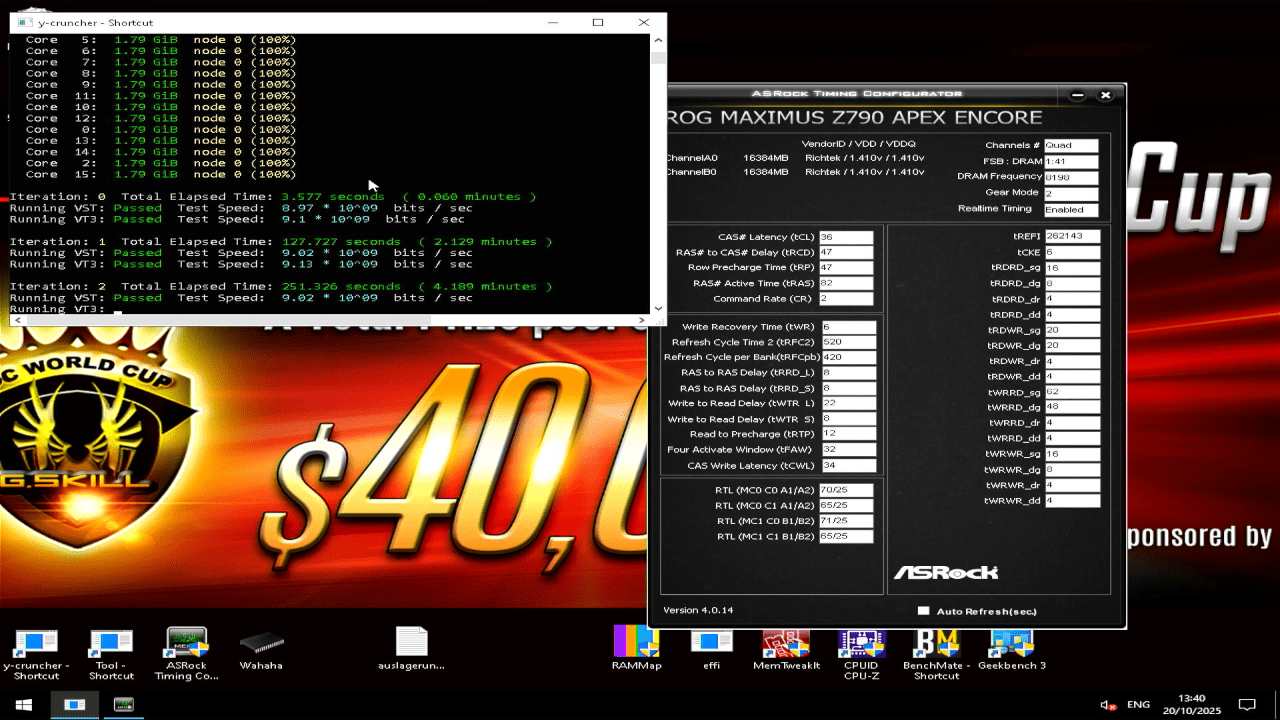Switch to y-cruncher in the taskbar
The height and width of the screenshot is (720, 1280).
pos(75,704)
